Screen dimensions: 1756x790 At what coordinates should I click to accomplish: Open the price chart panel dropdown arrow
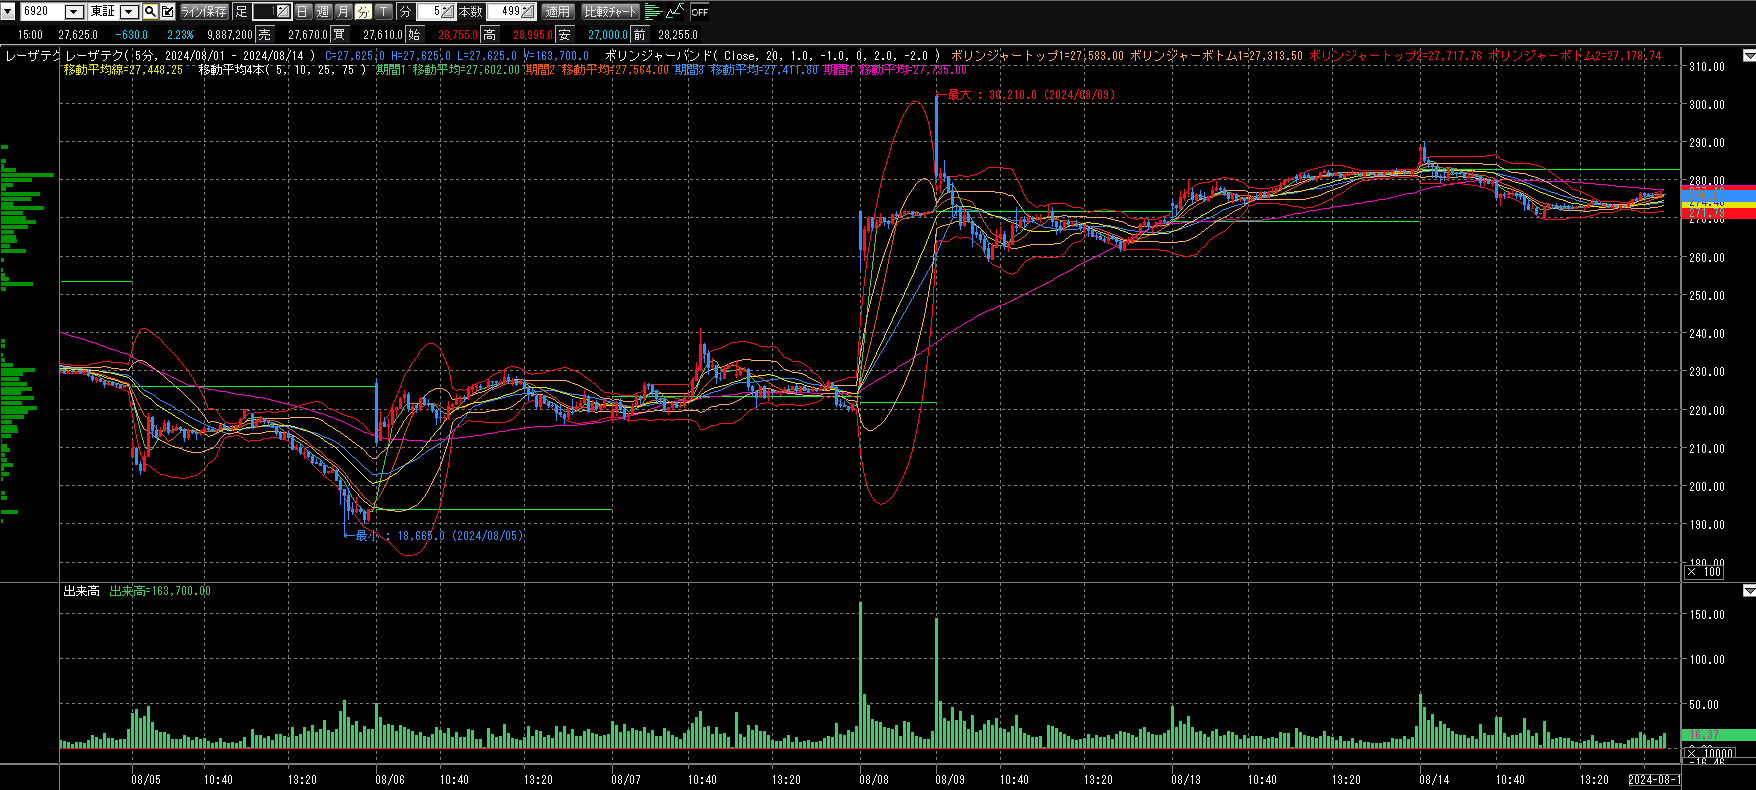coord(1748,55)
